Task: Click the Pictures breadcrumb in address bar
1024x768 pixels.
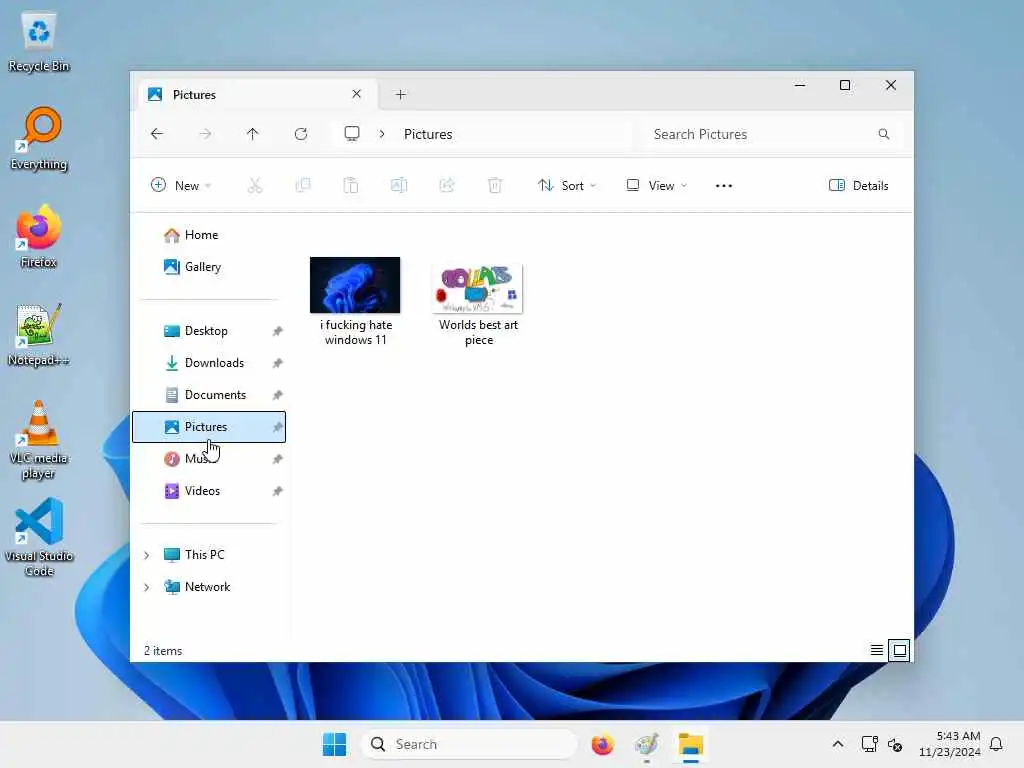Action: [x=428, y=134]
